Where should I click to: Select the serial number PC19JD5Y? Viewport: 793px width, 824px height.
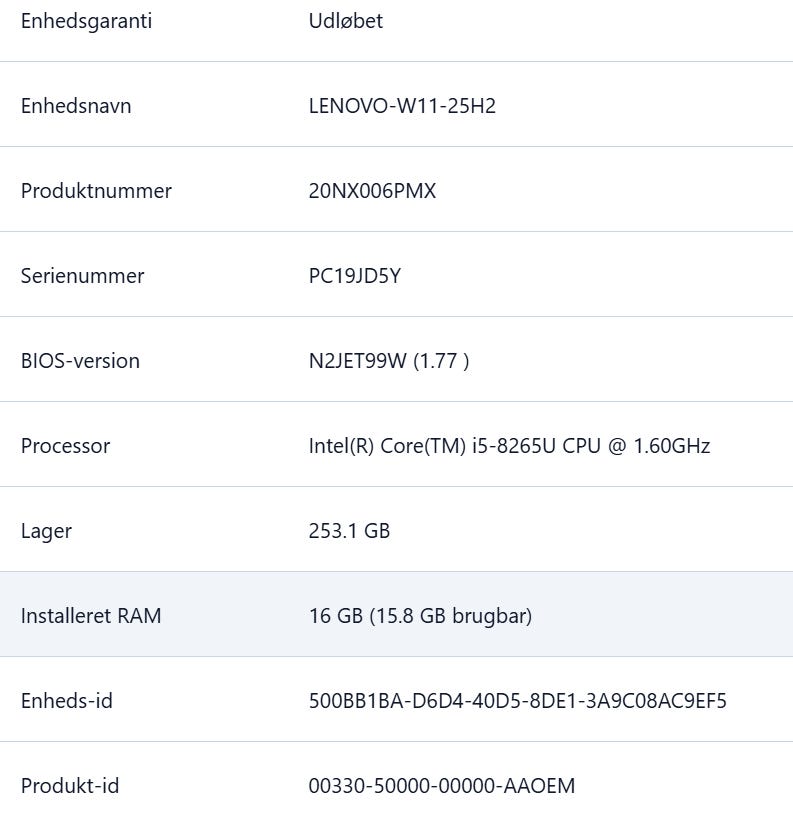coord(354,276)
